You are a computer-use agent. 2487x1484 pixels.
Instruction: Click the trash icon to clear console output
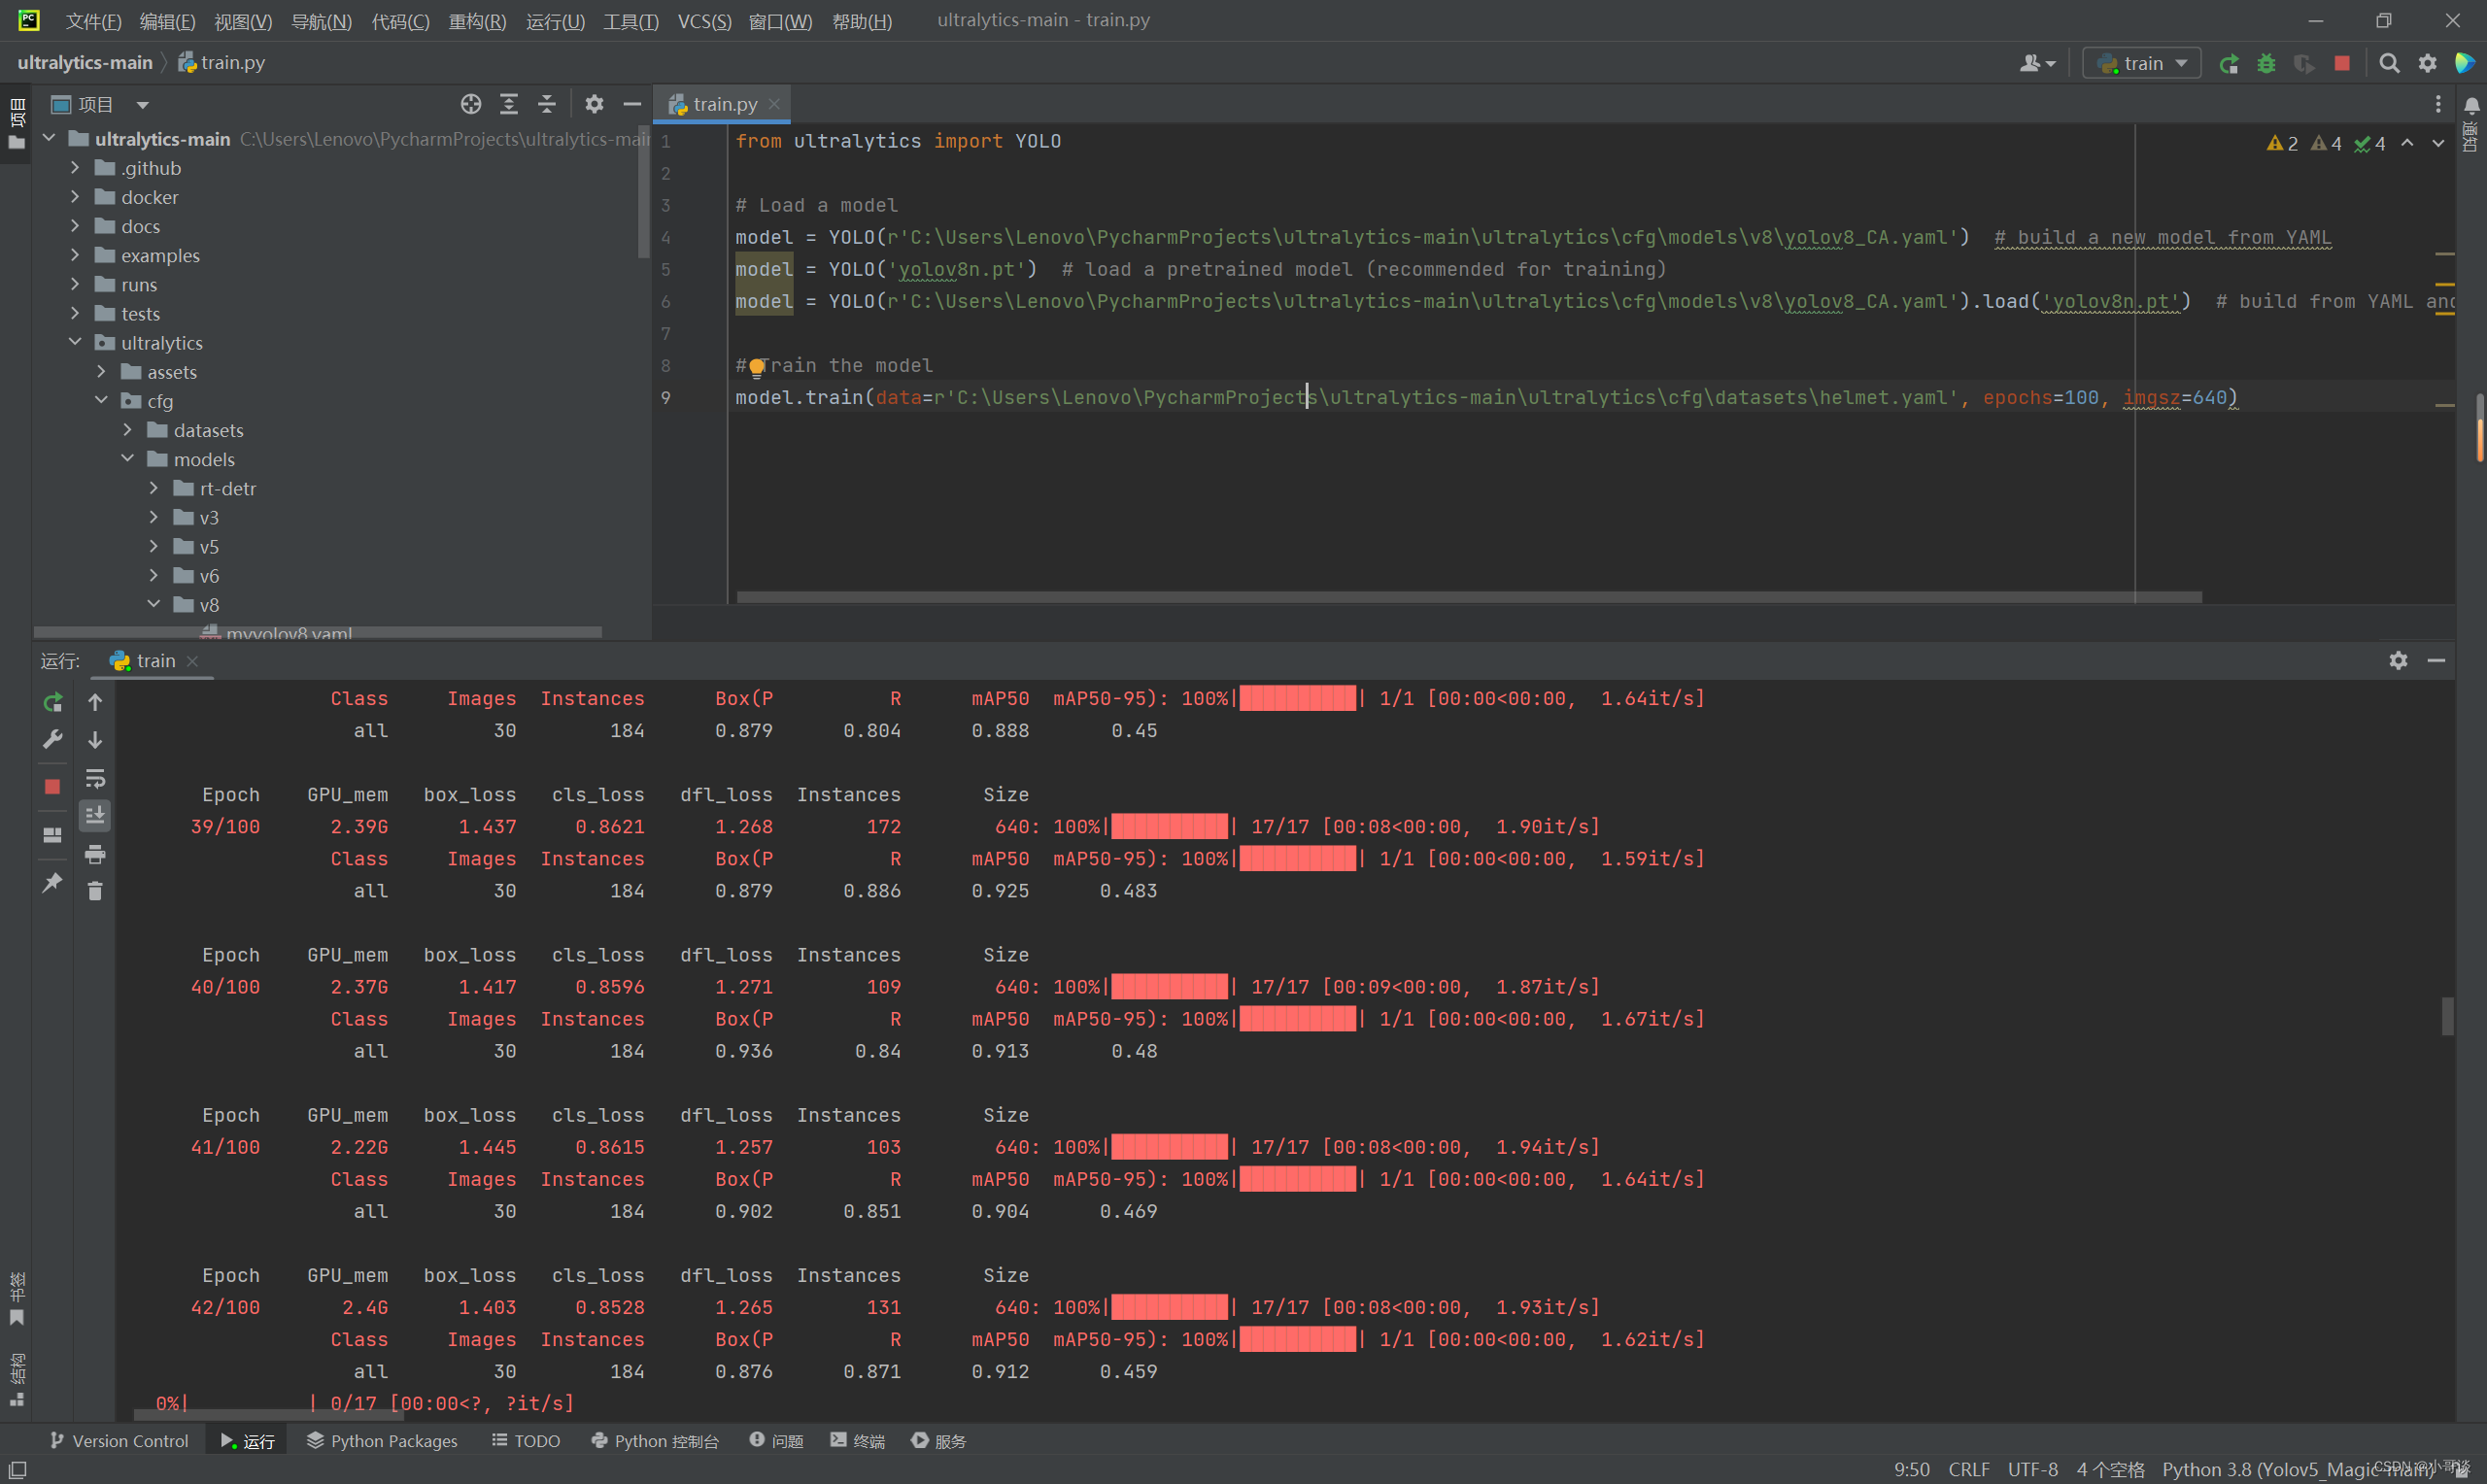click(x=95, y=891)
